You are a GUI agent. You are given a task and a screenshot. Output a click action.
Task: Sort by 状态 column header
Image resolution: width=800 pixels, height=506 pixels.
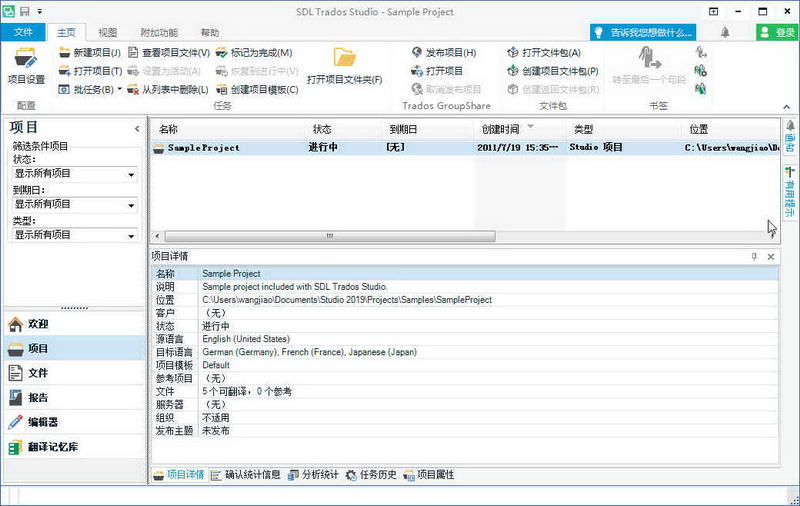tap(343, 129)
